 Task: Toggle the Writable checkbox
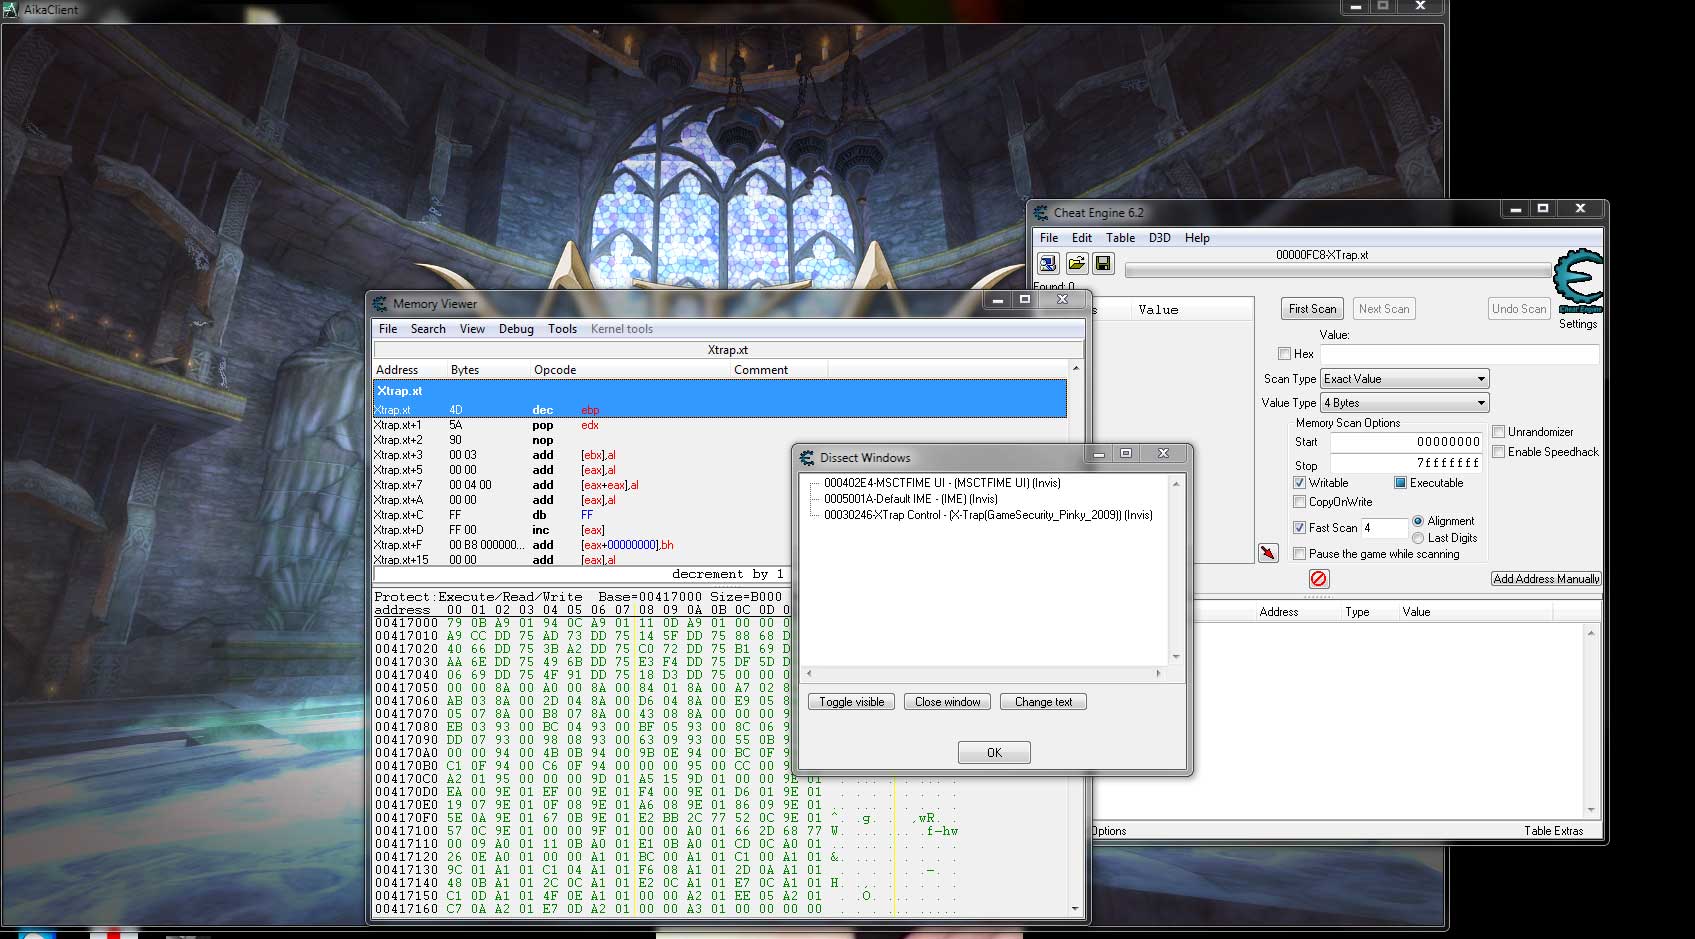point(1299,482)
